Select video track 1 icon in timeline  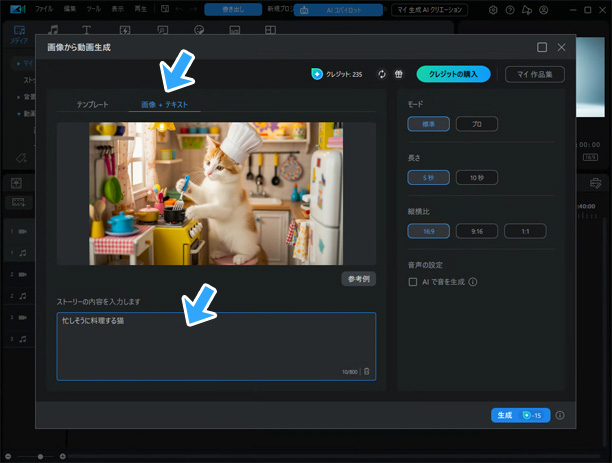[x=23, y=232]
